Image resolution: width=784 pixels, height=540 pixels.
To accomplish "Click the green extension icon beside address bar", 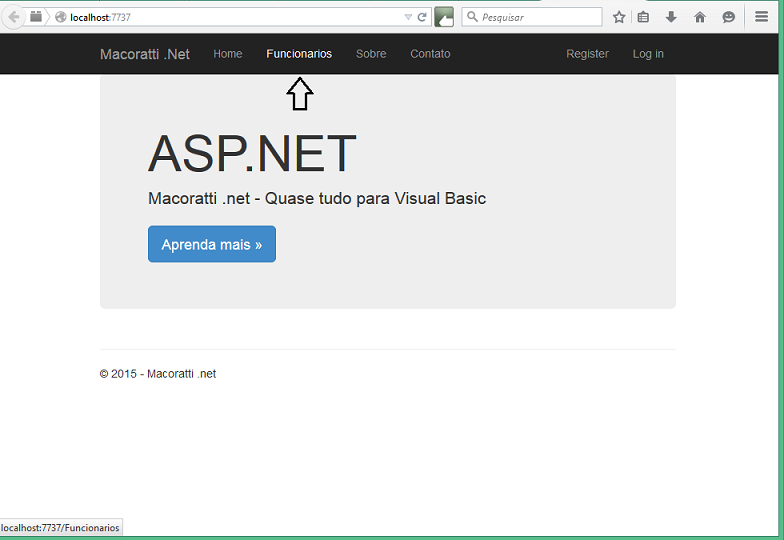I will tap(444, 17).
